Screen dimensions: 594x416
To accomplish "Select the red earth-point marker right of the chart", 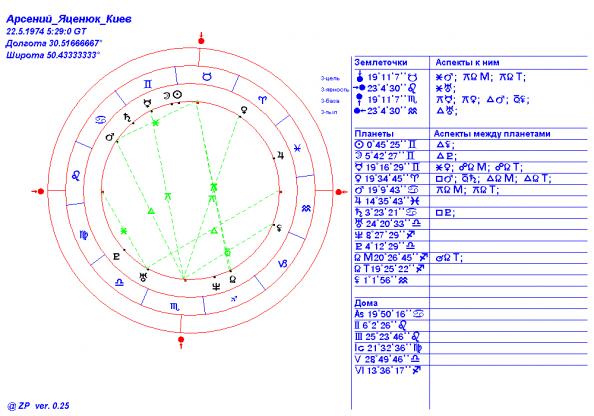I will coord(341,192).
